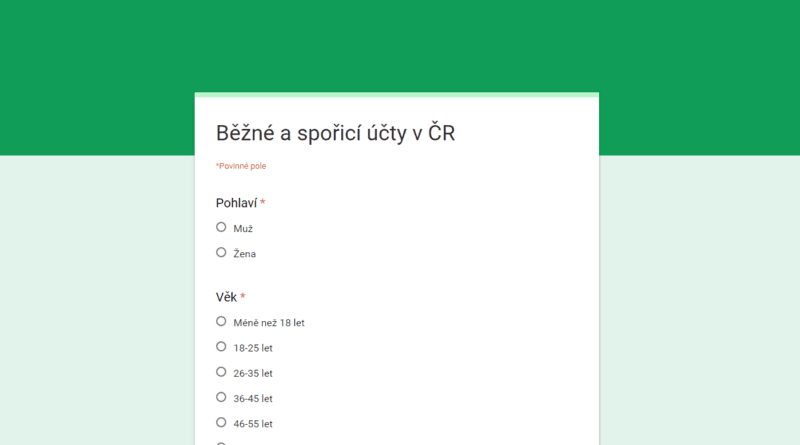Click the "Věk" question heading
The image size is (800, 445).
226,297
